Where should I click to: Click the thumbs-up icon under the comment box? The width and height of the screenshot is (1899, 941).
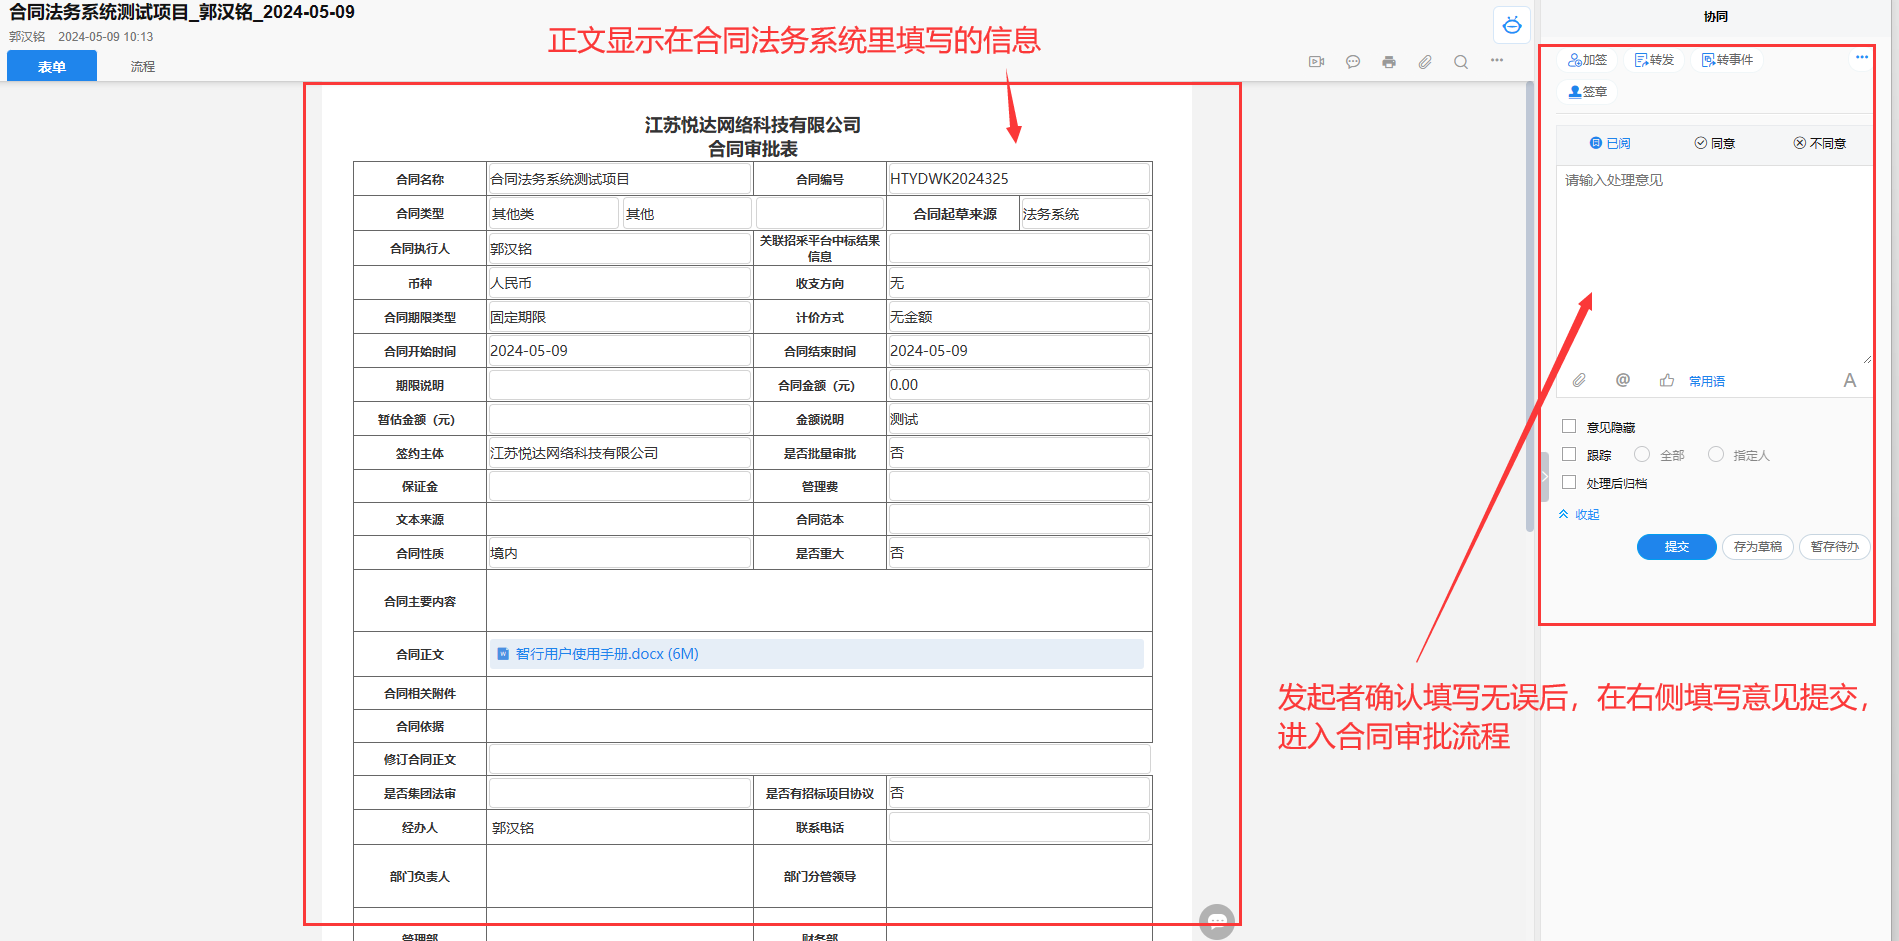1666,380
